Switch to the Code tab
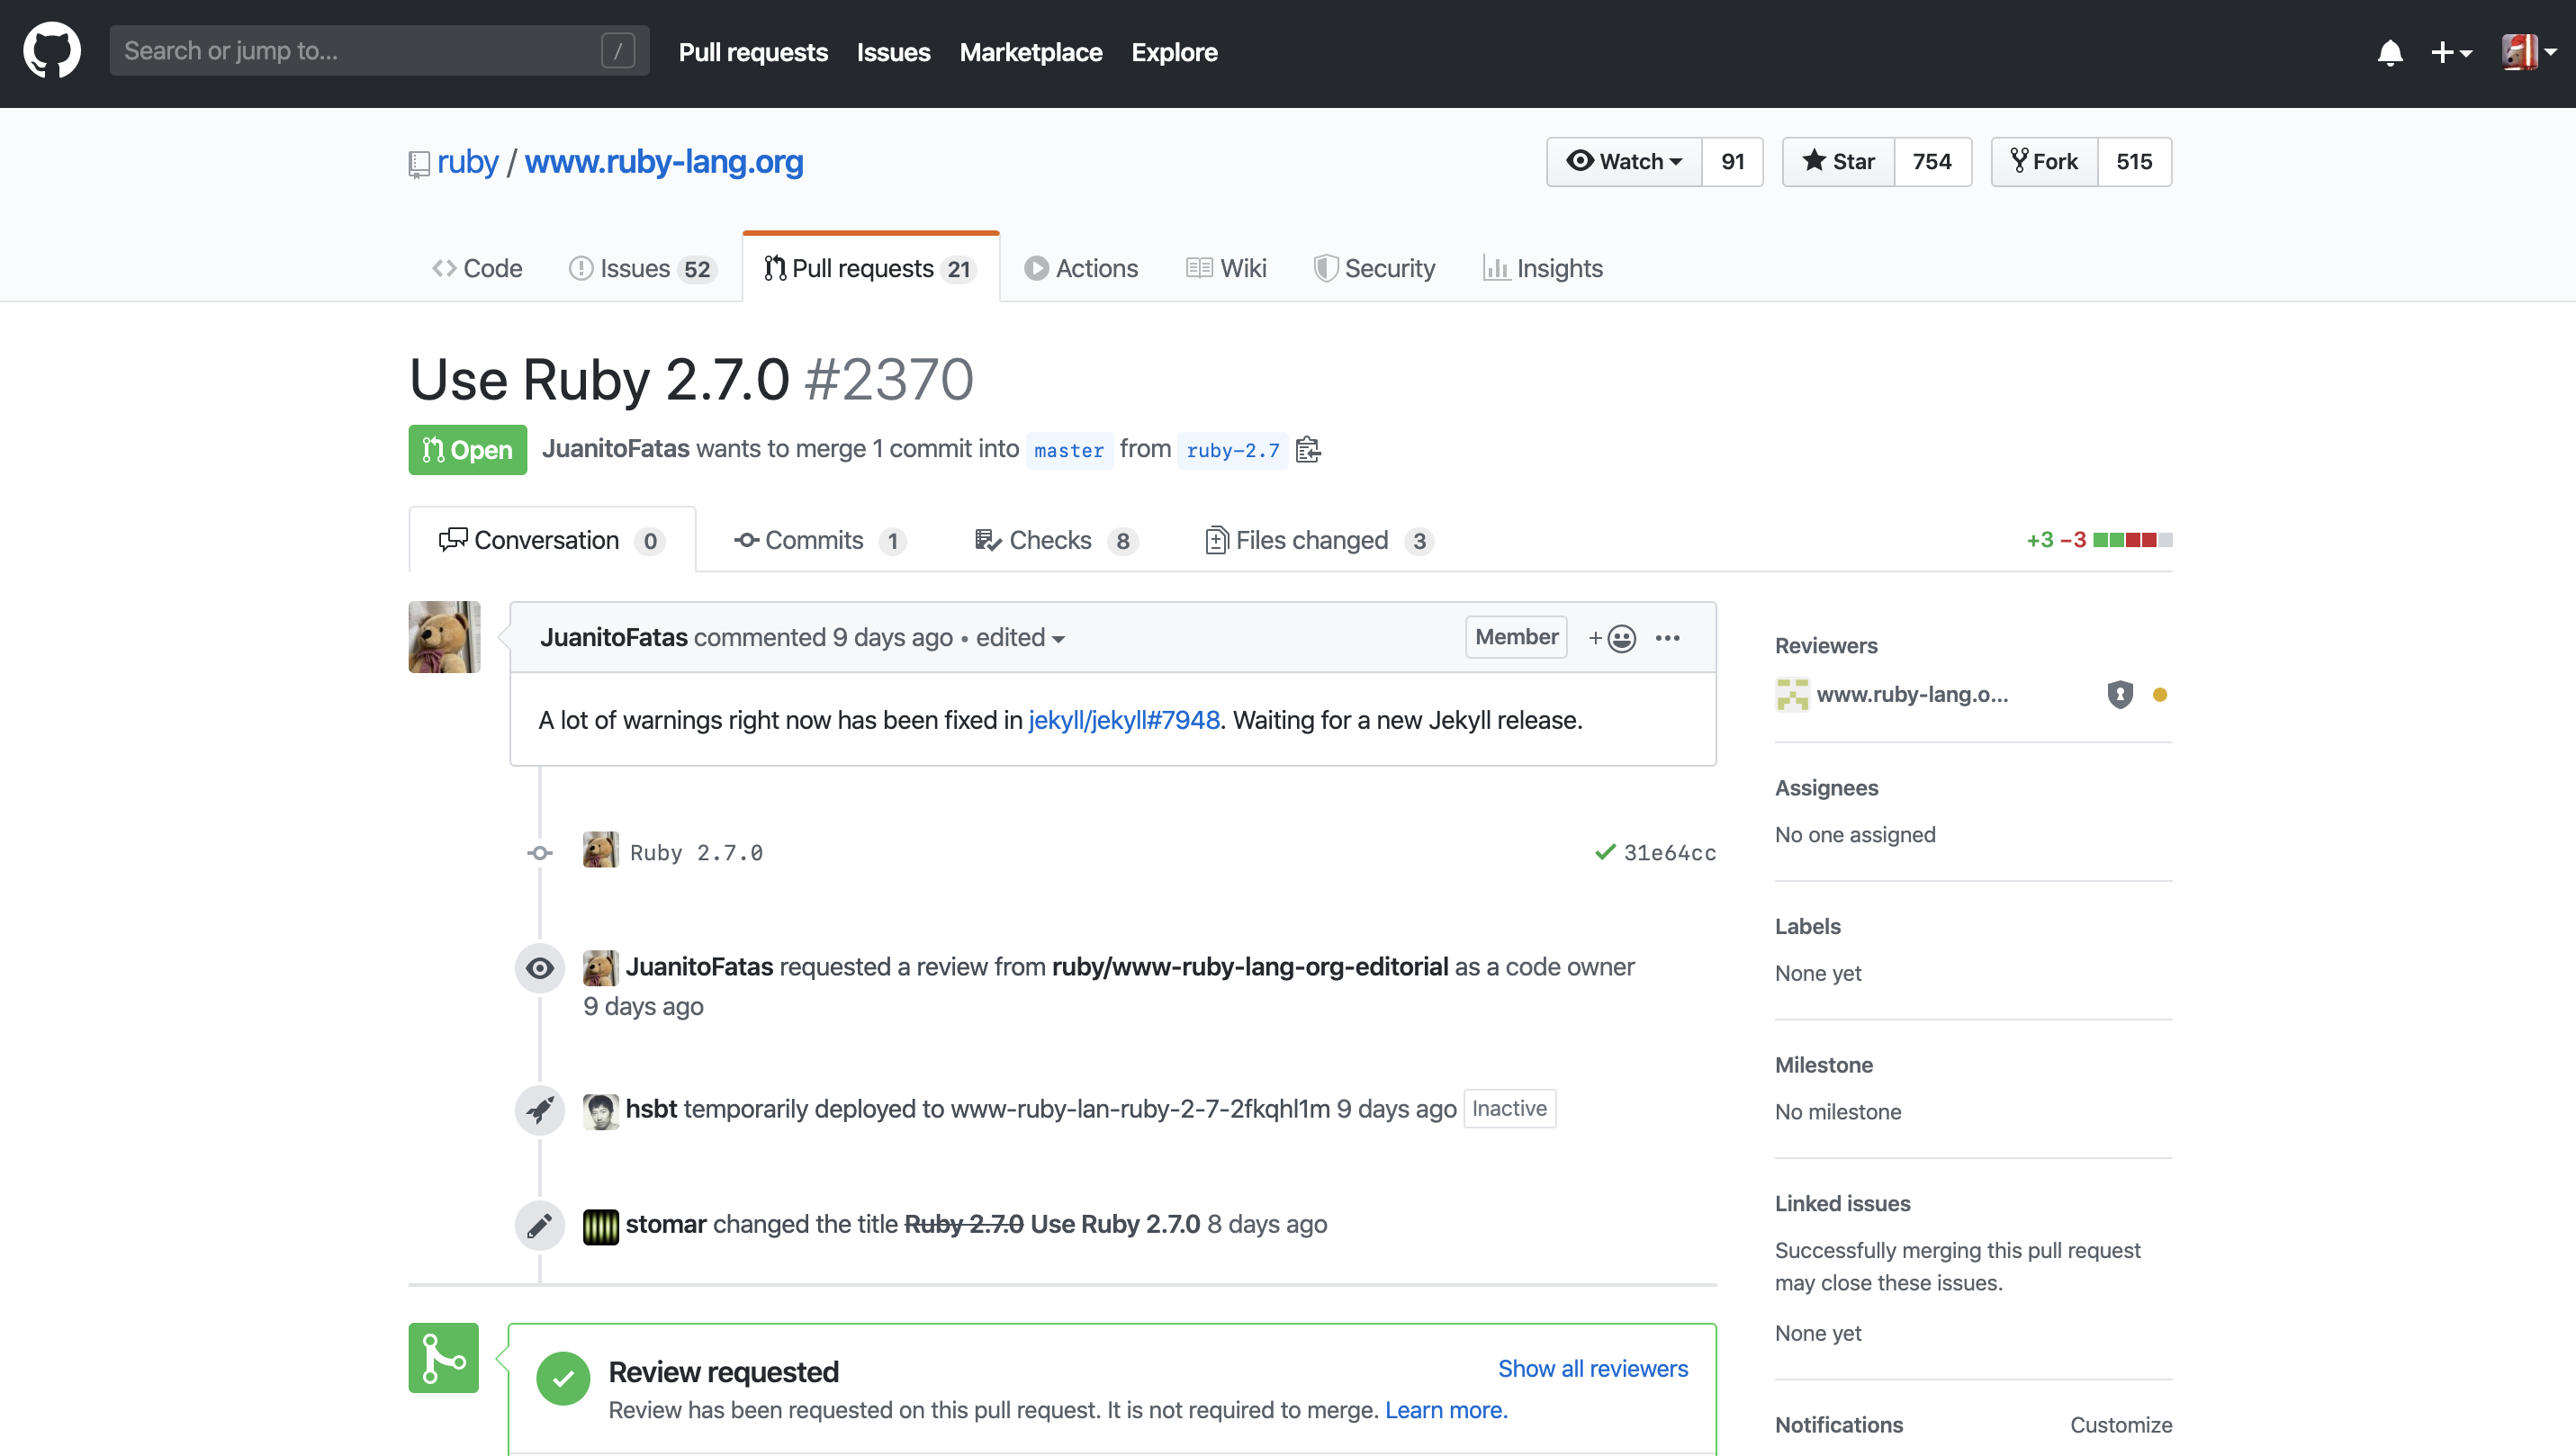Screen dimensions: 2576x1456 pyautogui.click(x=477, y=268)
